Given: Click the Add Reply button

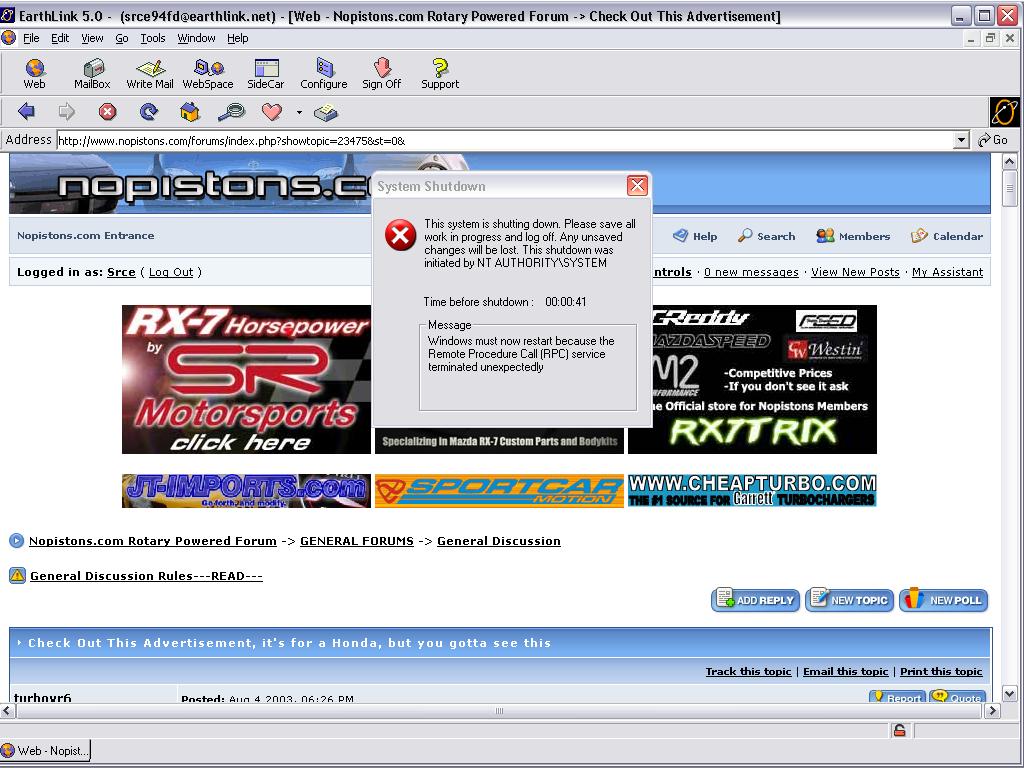Looking at the screenshot, I should (x=756, y=600).
